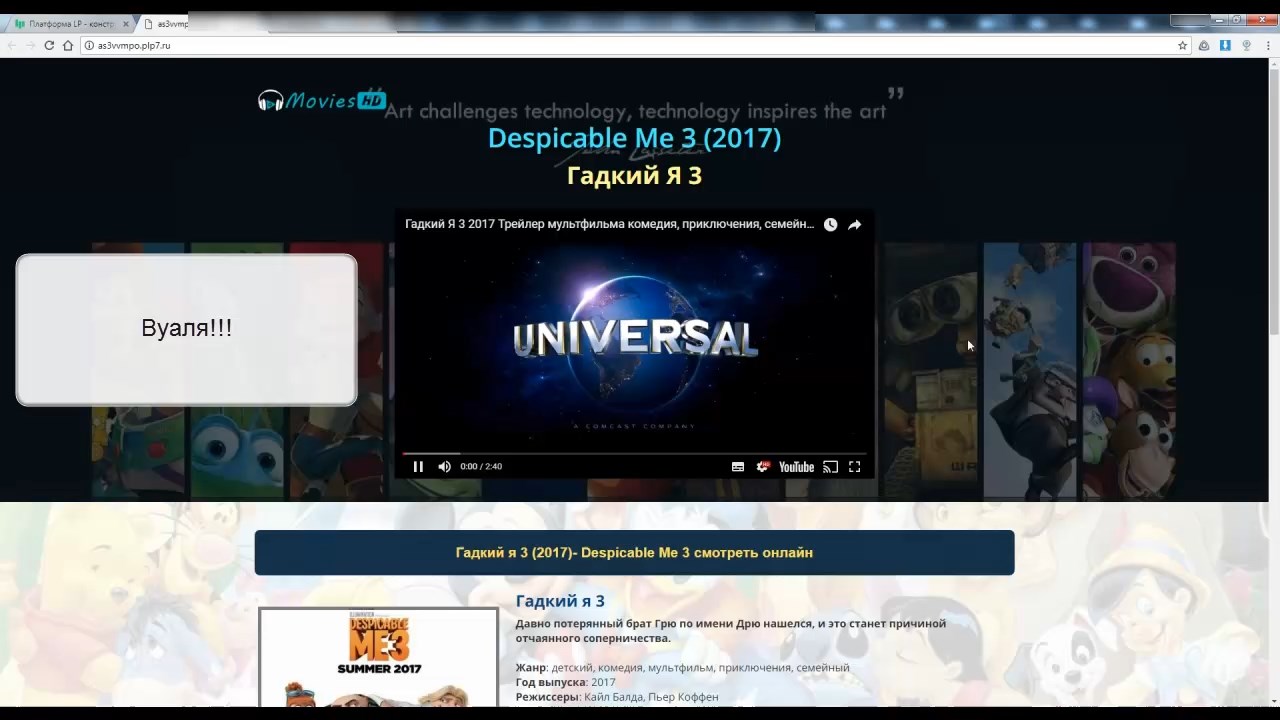Share the trailer video

coord(855,225)
